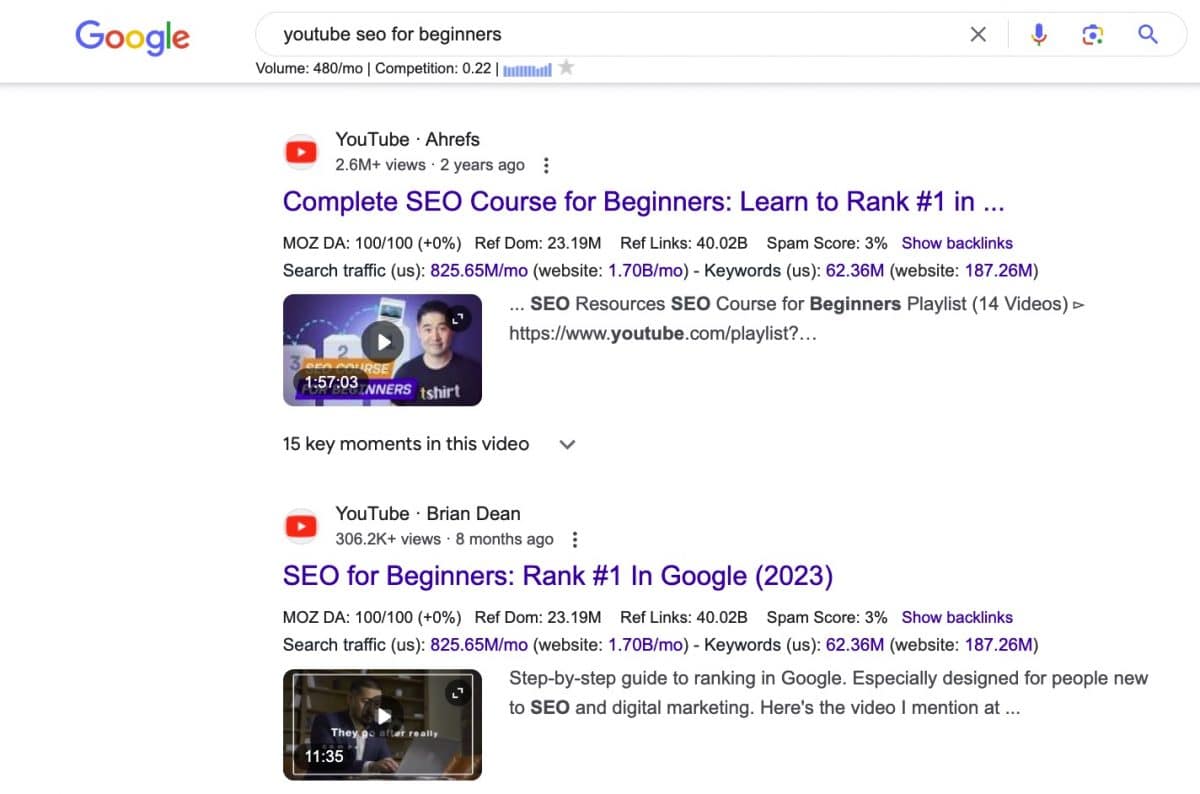1200x794 pixels.
Task: Open 825.65M/mo traffic link under Ahrefs result
Action: pos(479,270)
